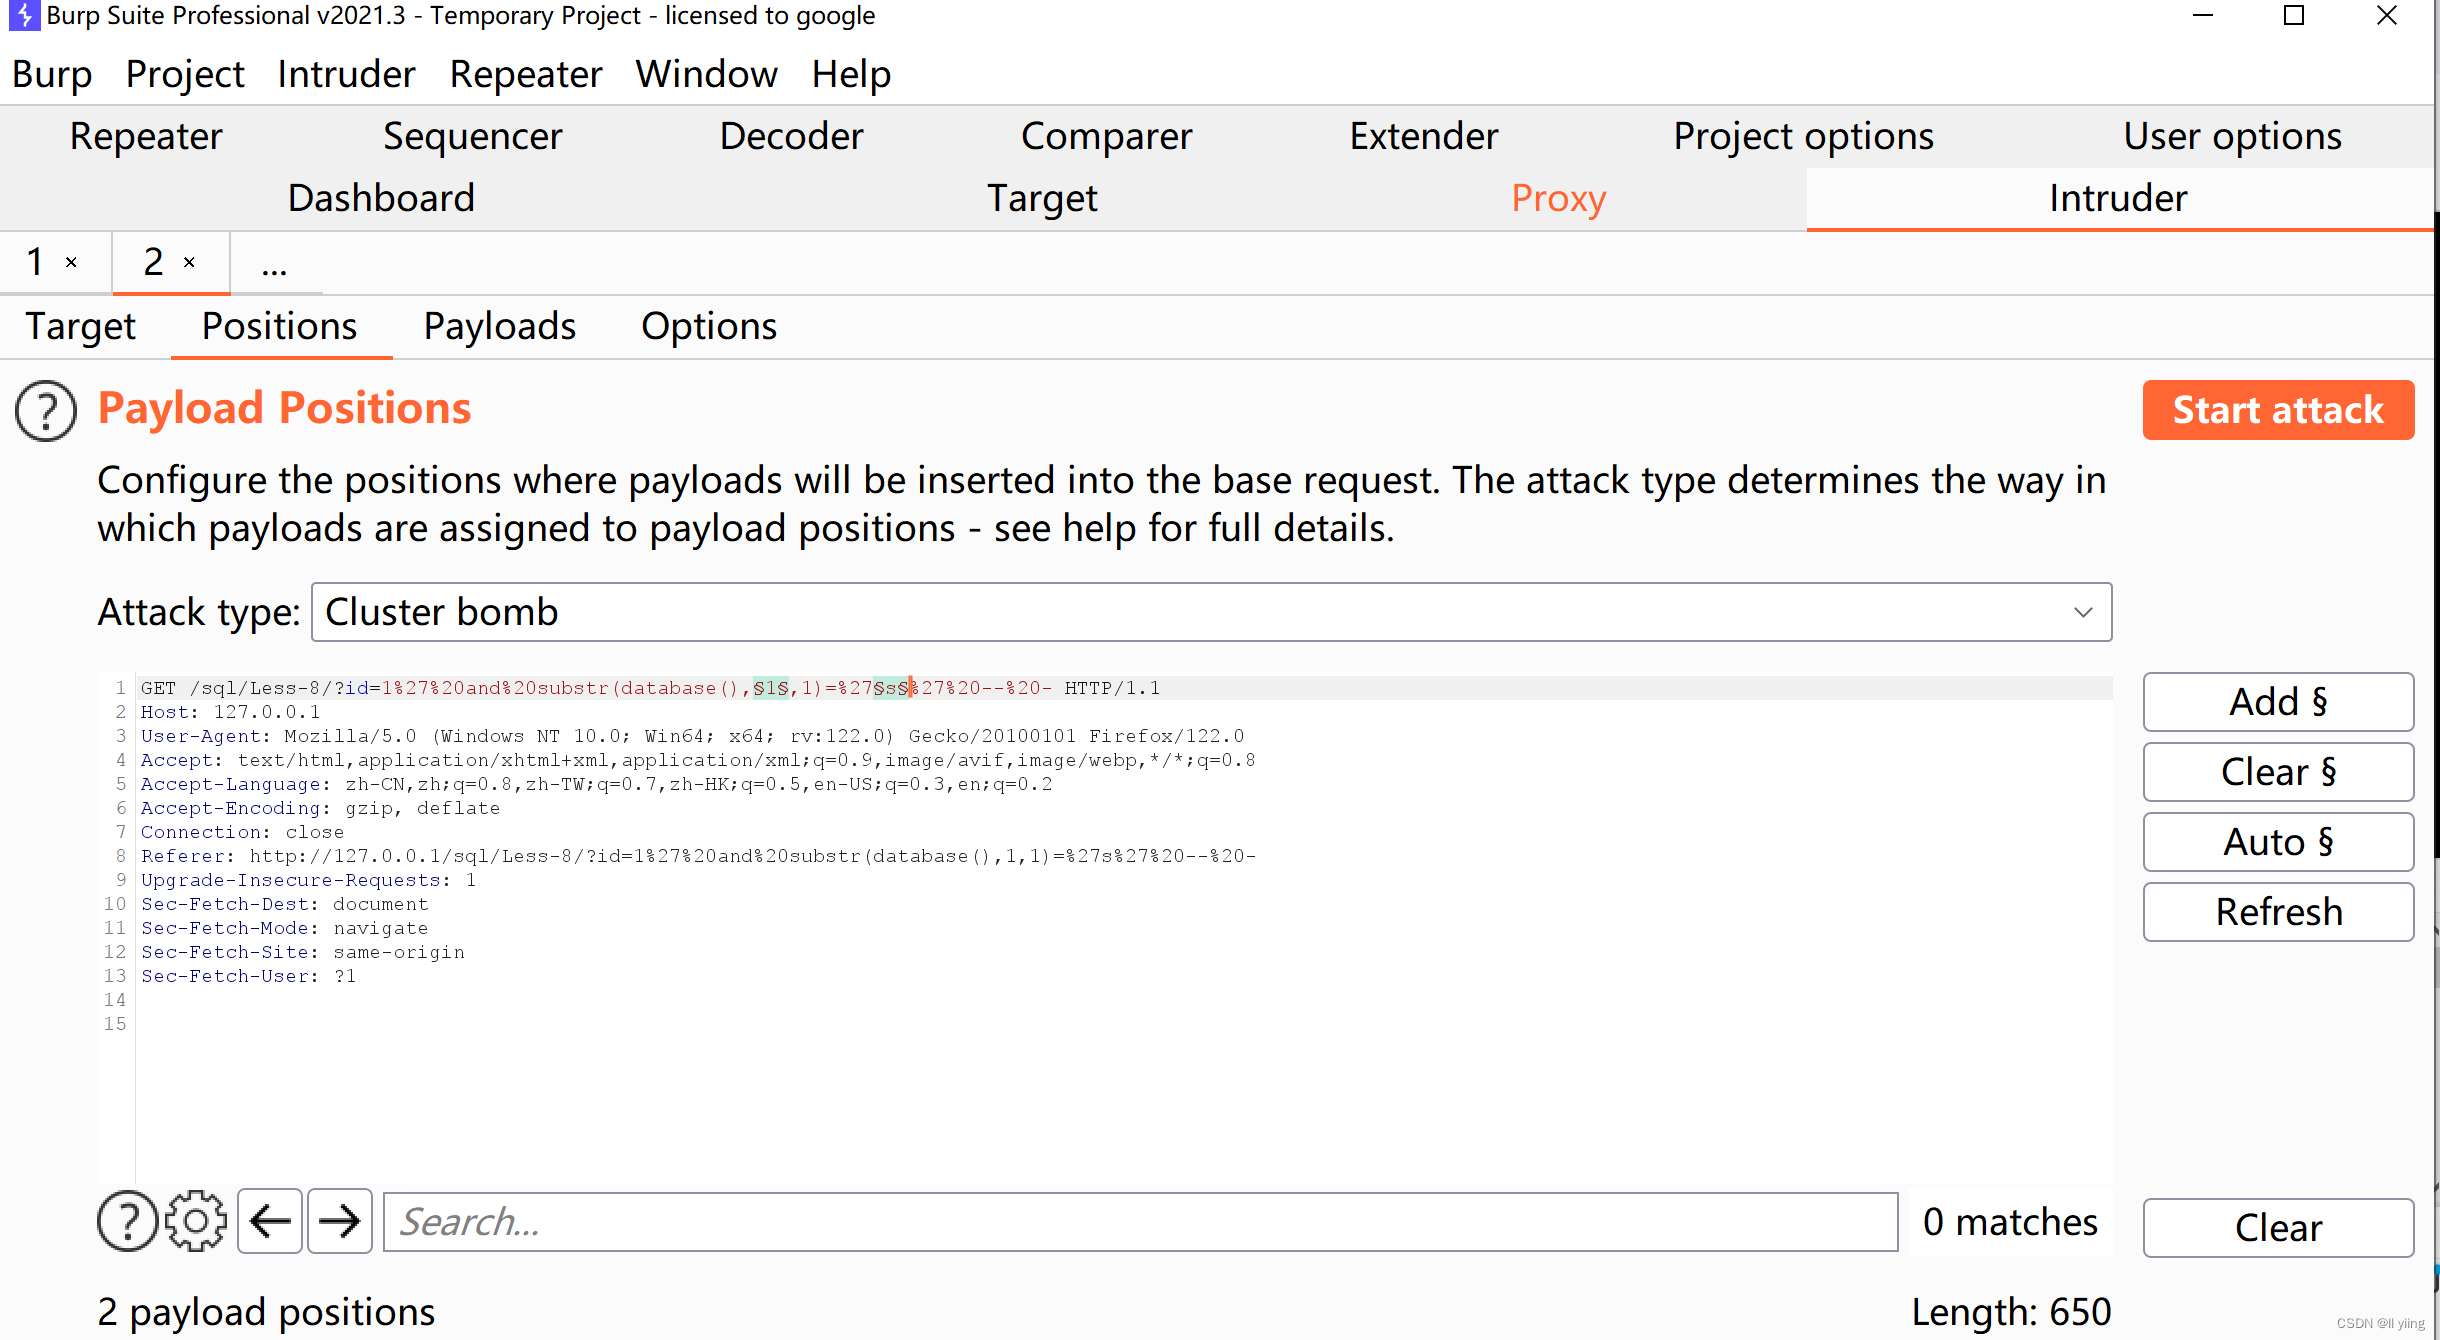Open the Intruder menu in menu bar
The height and width of the screenshot is (1340, 2440).
[x=346, y=74]
